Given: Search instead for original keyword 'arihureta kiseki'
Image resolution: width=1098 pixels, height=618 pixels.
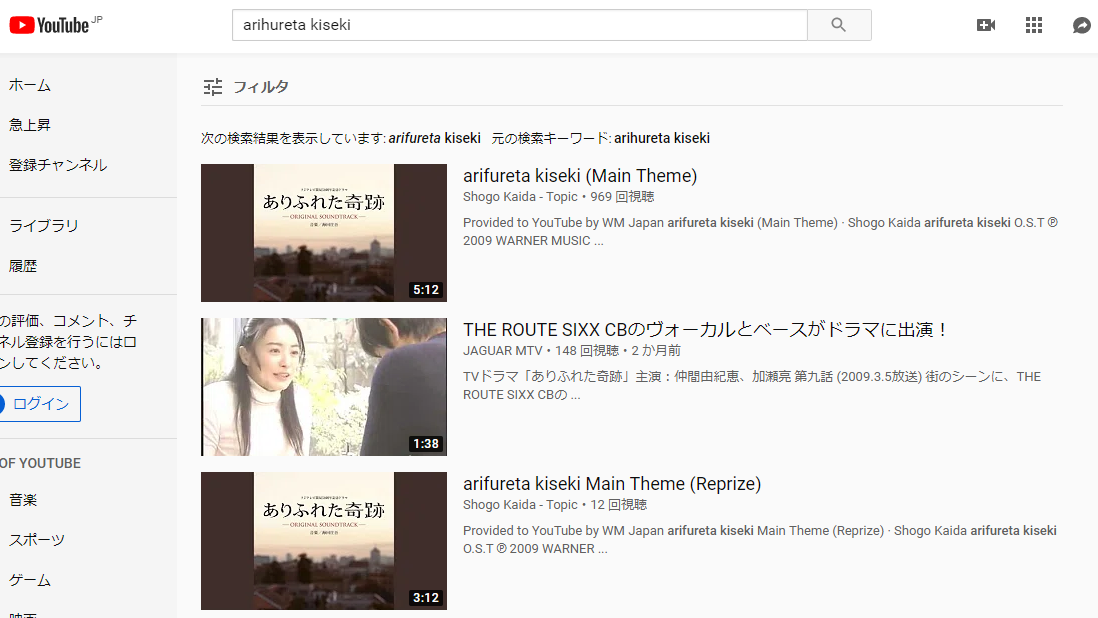Looking at the screenshot, I should click(662, 139).
